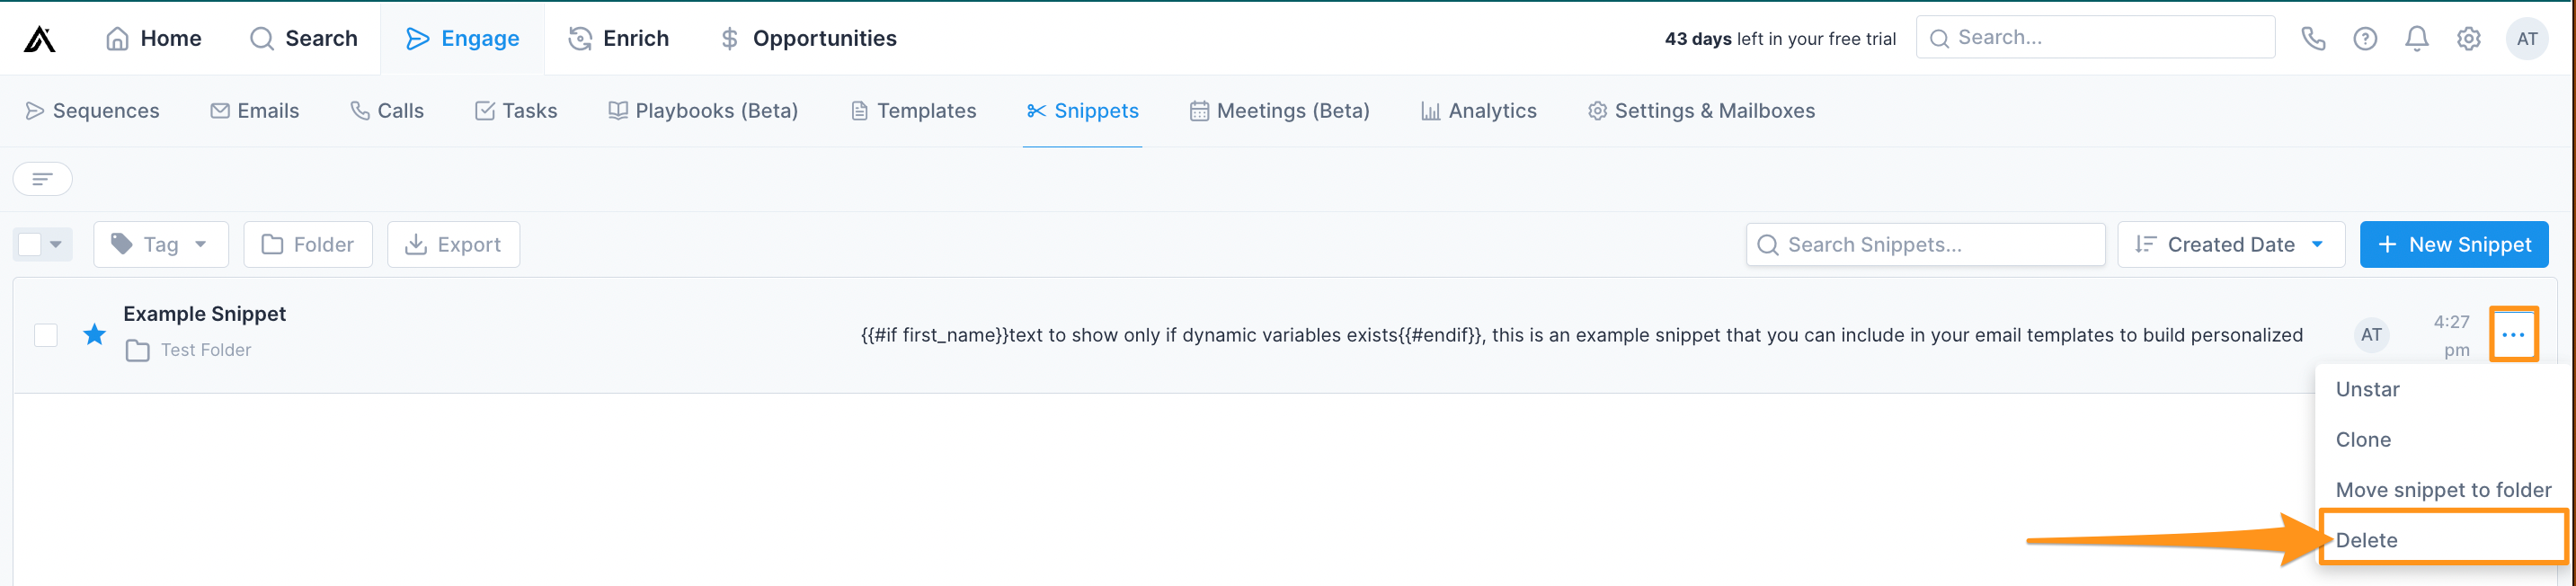Tick the Example Snippet row checkbox
The image size is (2576, 586).
(46, 335)
